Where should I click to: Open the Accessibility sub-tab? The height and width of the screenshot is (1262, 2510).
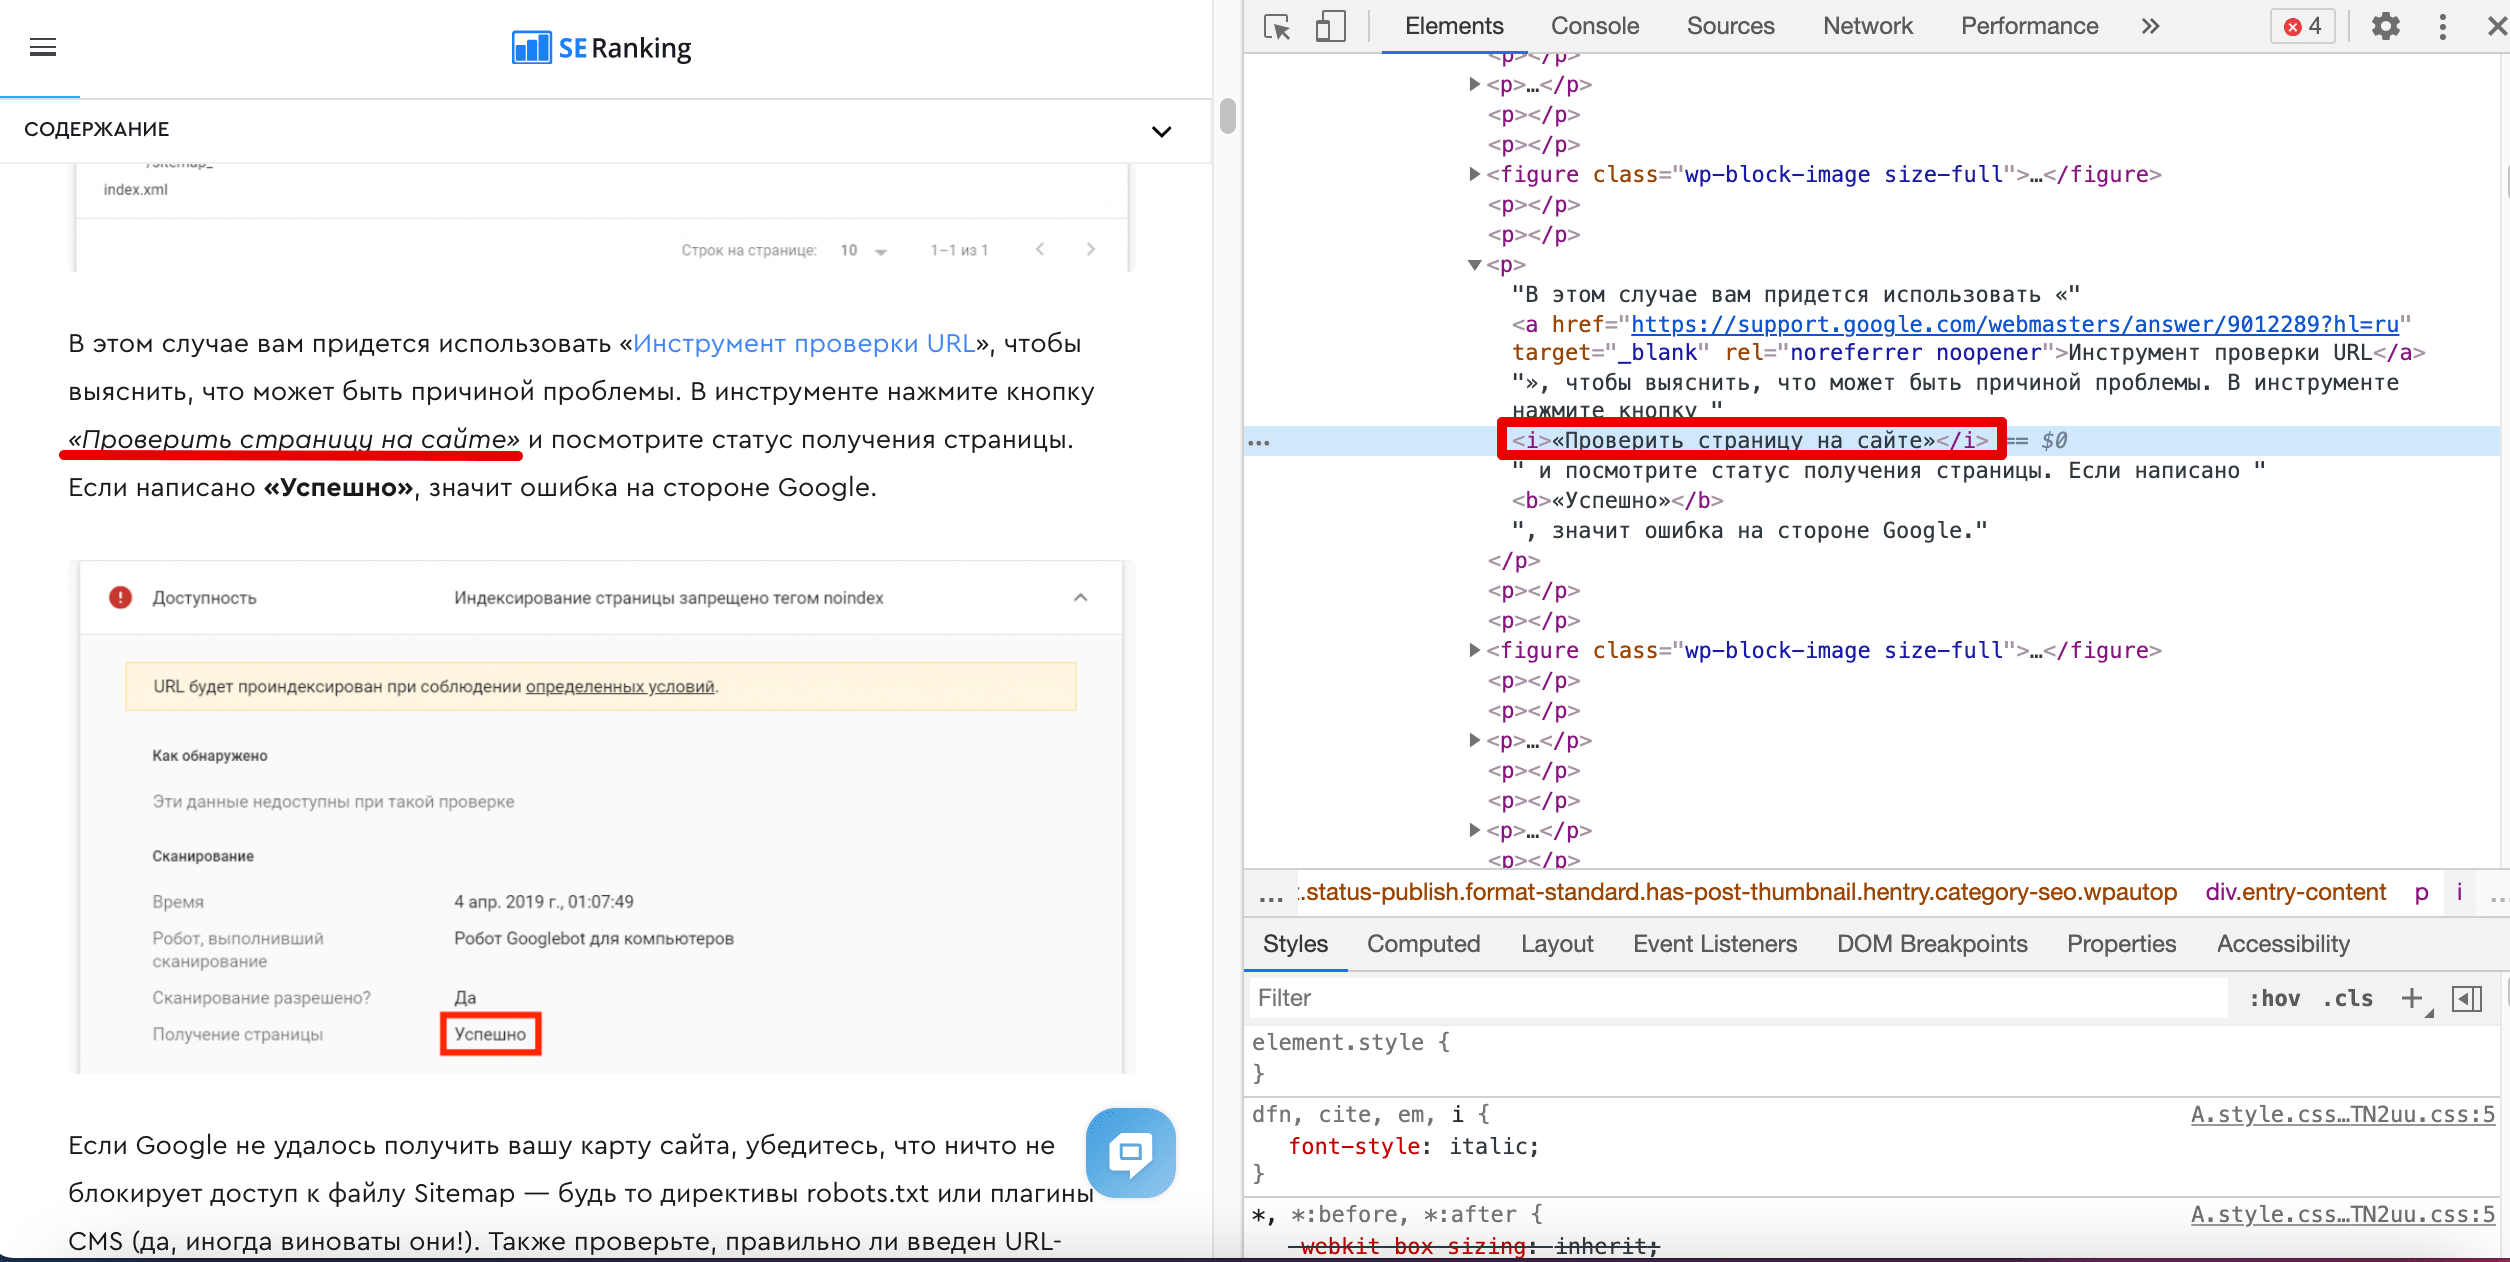[2283, 944]
